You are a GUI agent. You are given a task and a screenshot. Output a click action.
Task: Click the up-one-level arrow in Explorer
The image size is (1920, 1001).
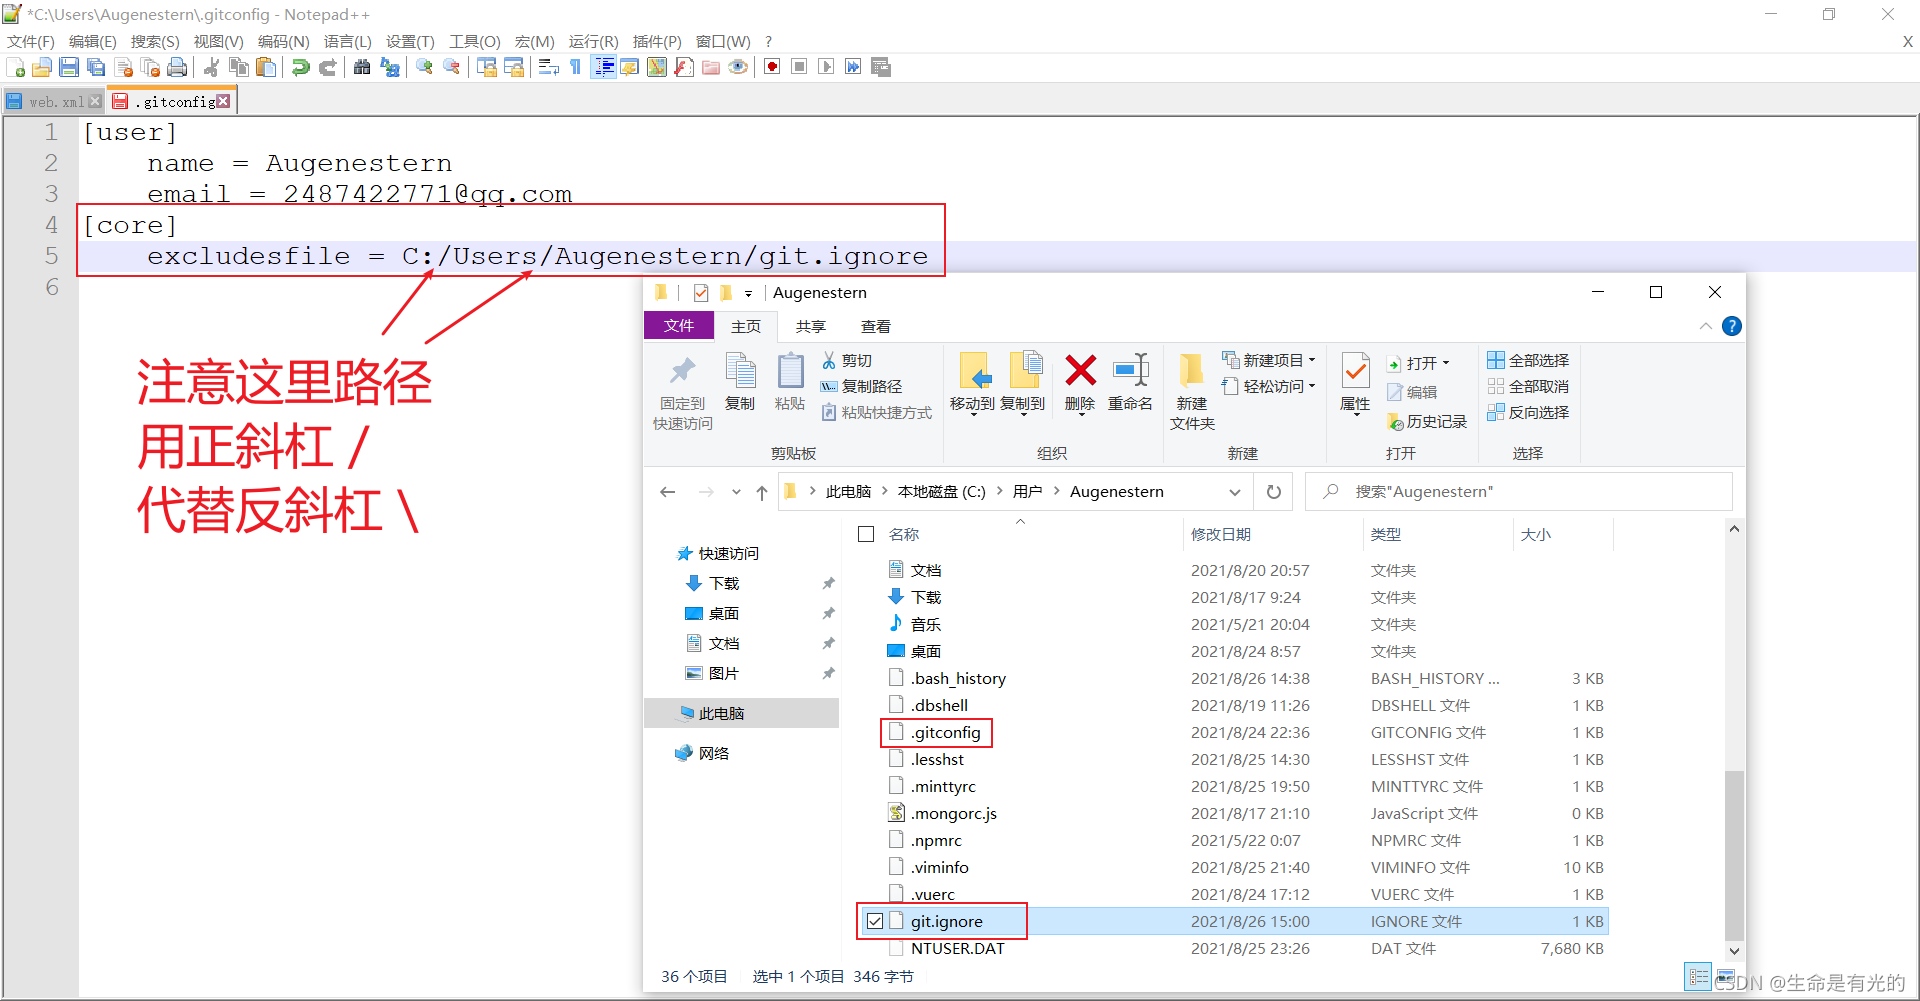point(762,492)
